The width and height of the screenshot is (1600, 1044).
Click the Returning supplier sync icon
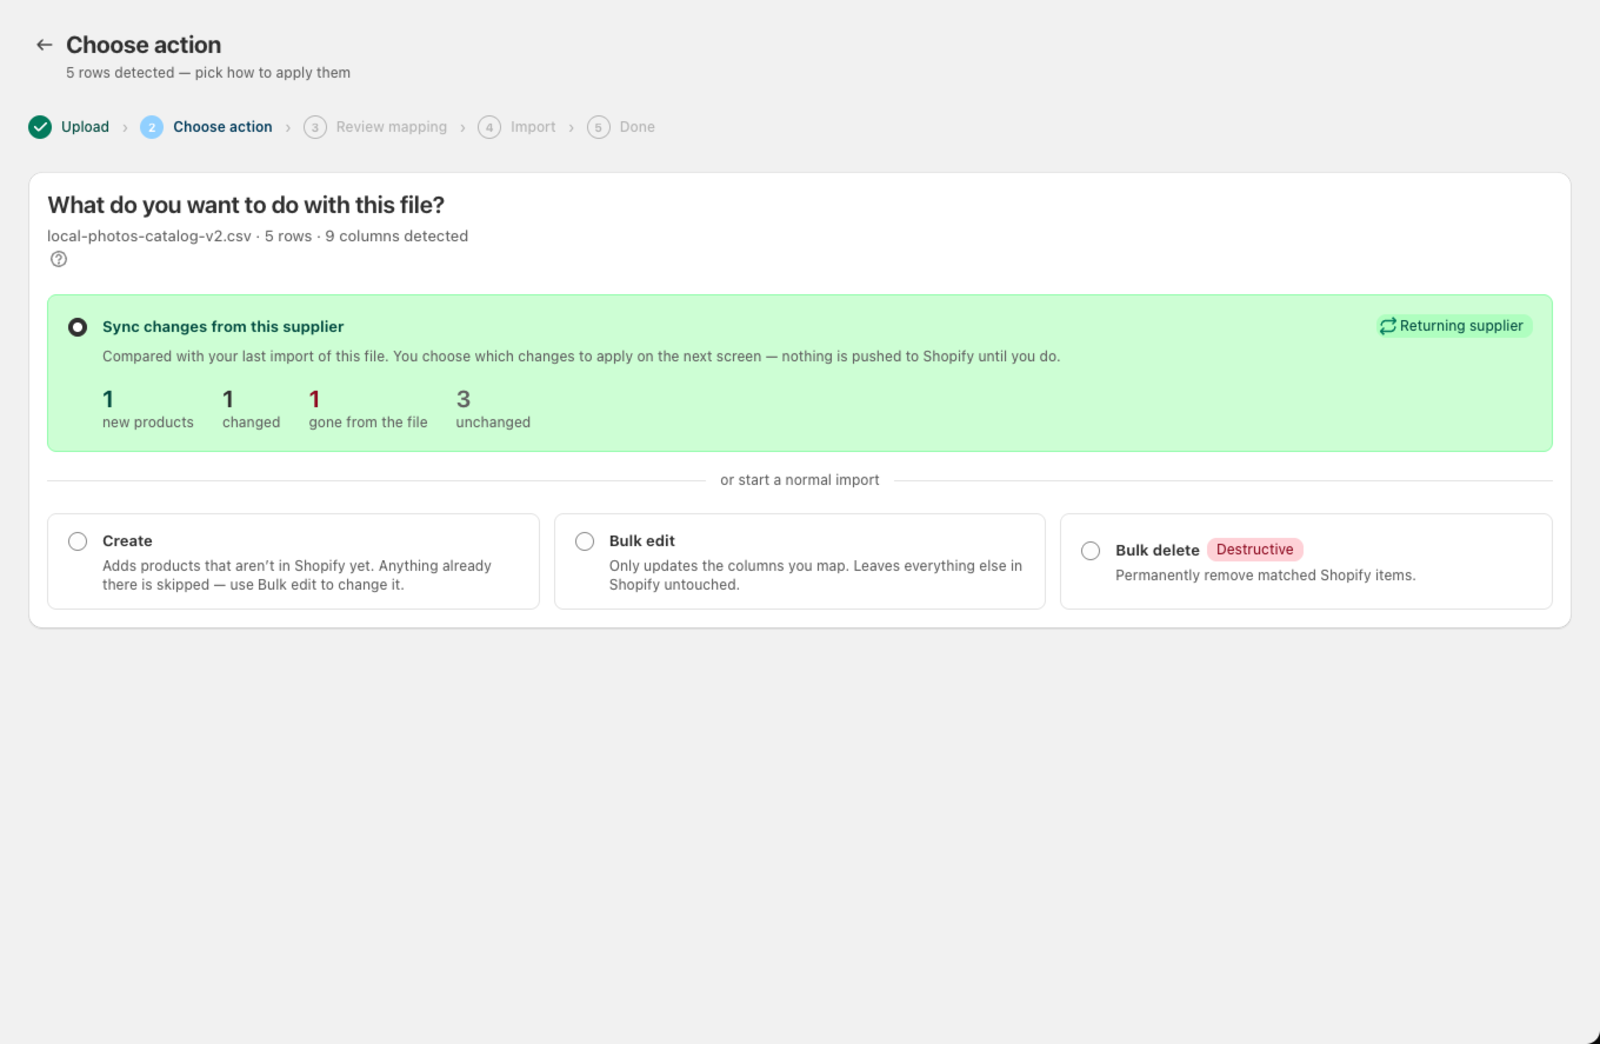[x=1388, y=326]
